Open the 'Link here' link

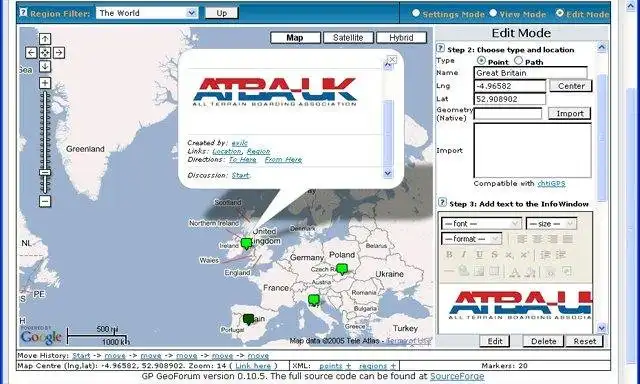(253, 366)
